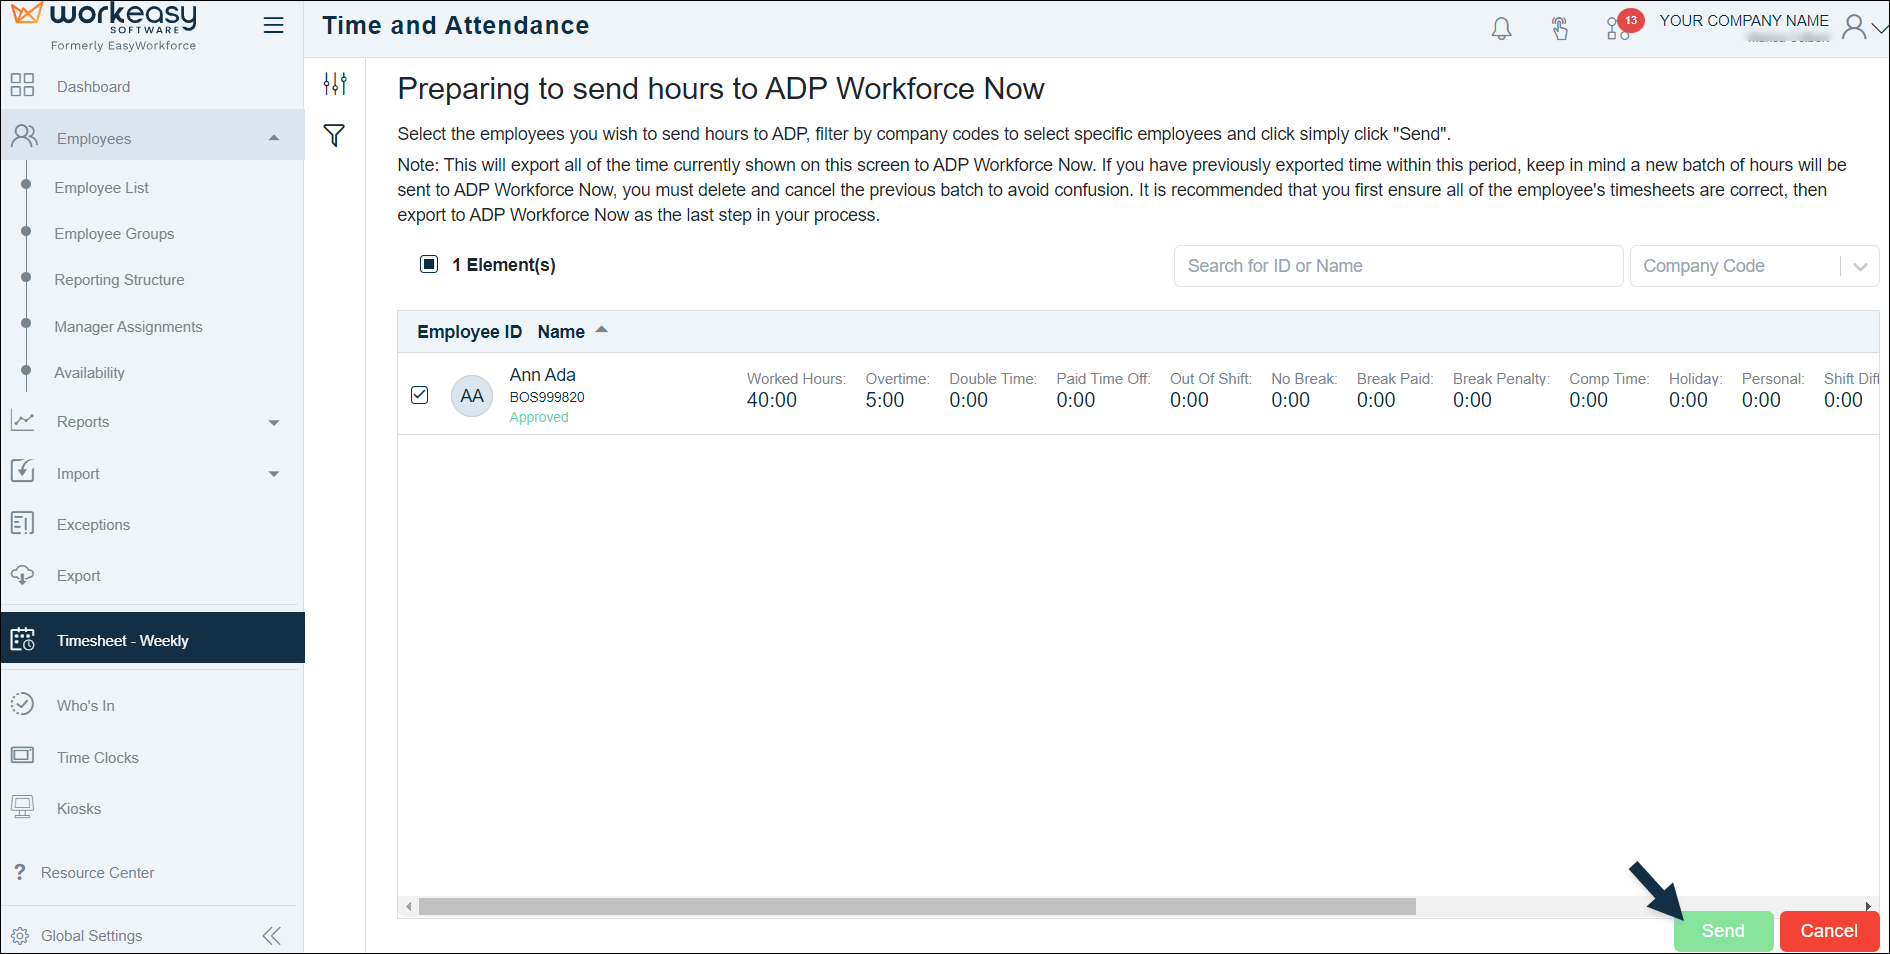Click the scrollbar left arrow
This screenshot has height=954, width=1890.
[x=408, y=906]
